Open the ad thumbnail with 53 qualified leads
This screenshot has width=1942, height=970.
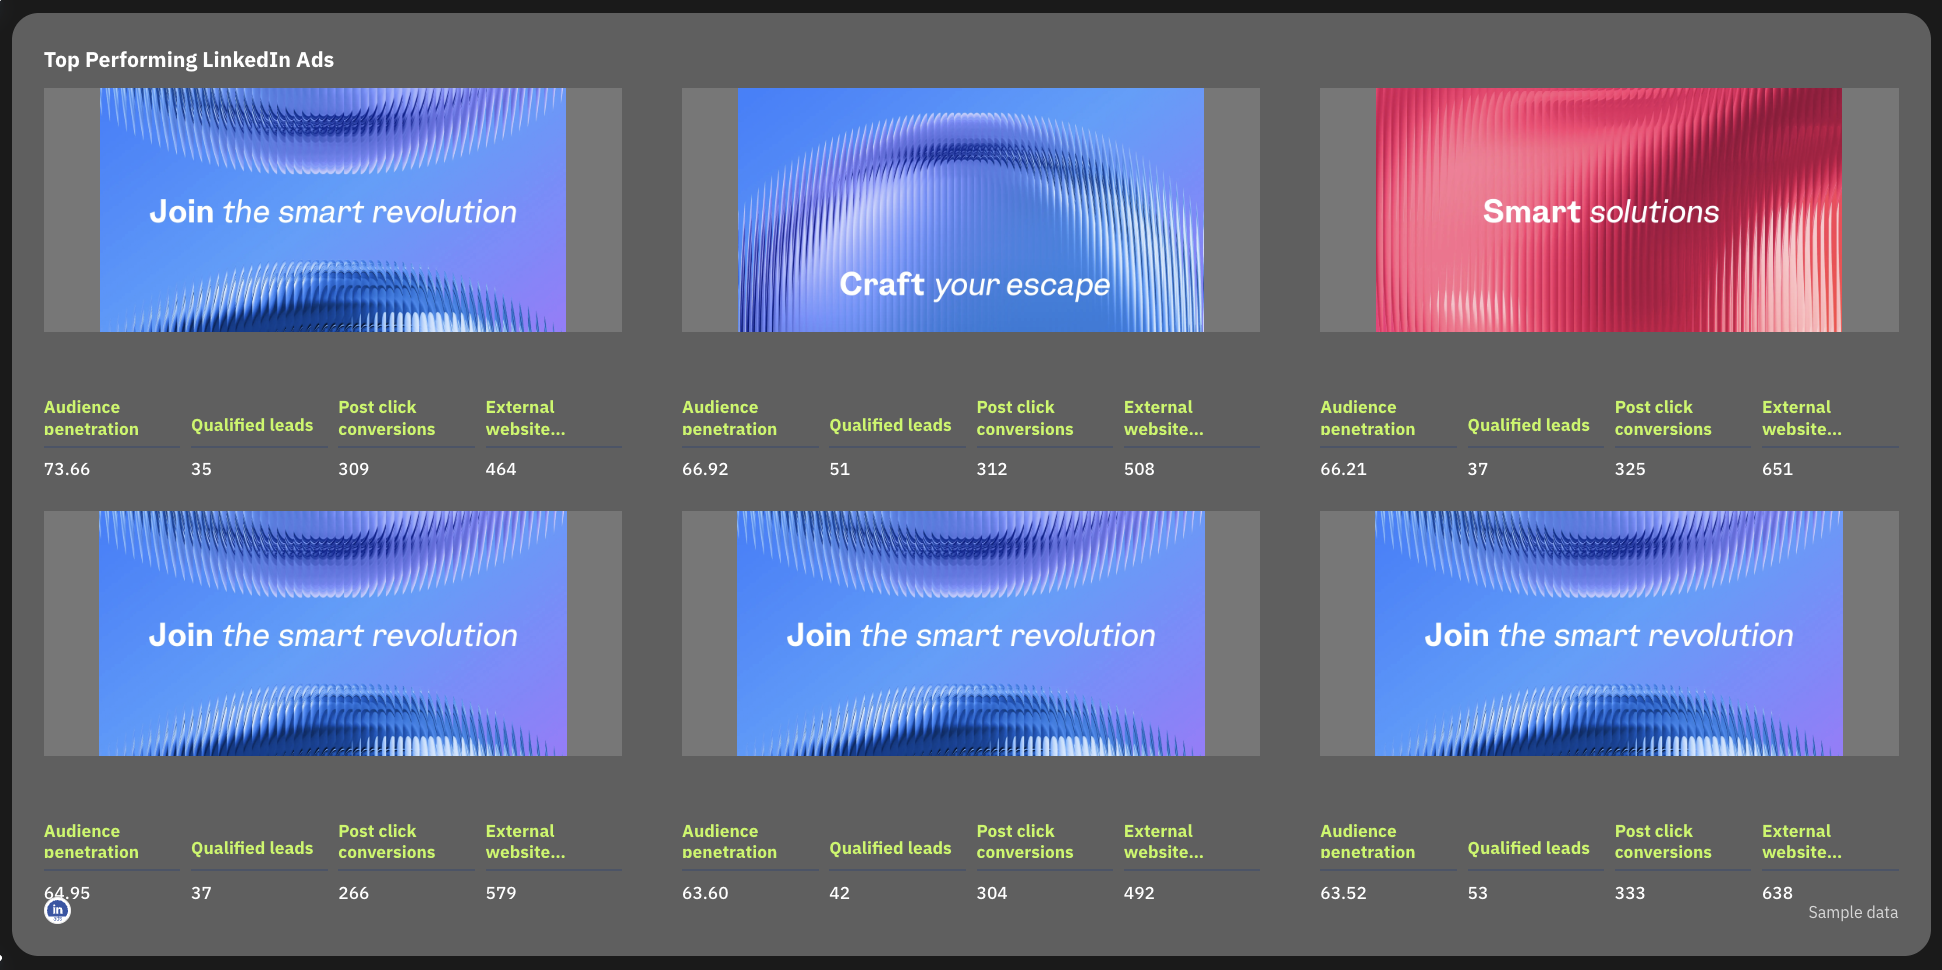1608,633
